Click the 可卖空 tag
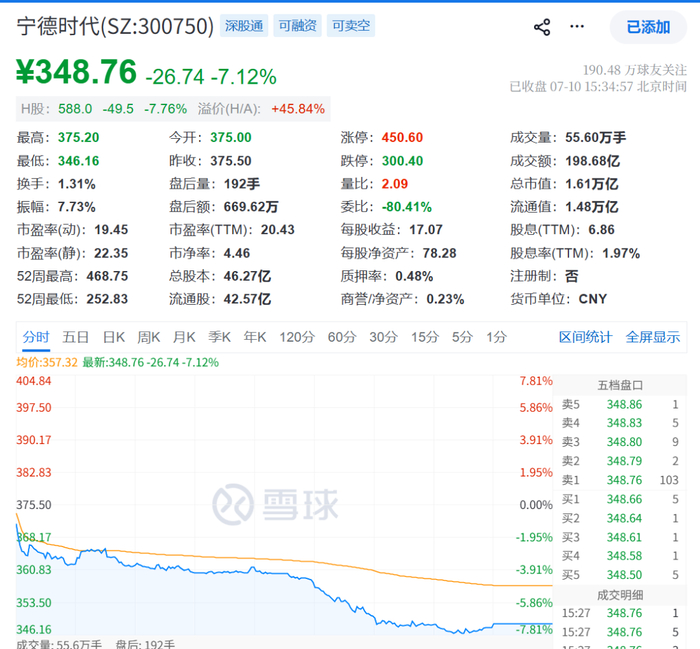Screen dimensions: 700x649 point(351,26)
